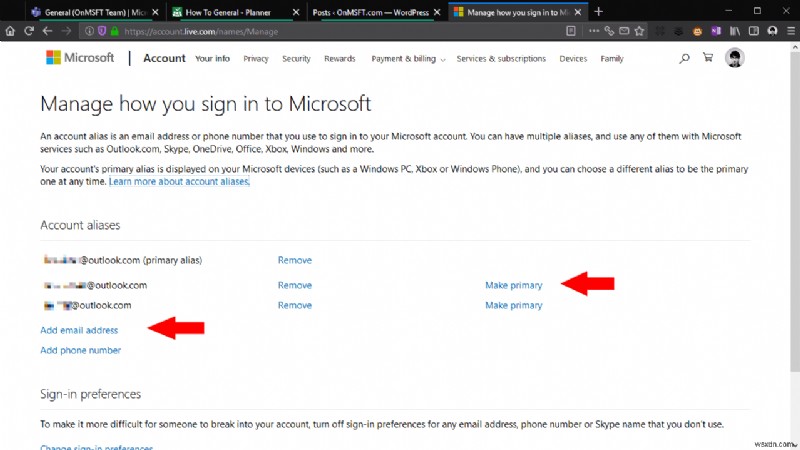Make the second alias primary
Image resolution: width=800 pixels, height=450 pixels.
[514, 285]
